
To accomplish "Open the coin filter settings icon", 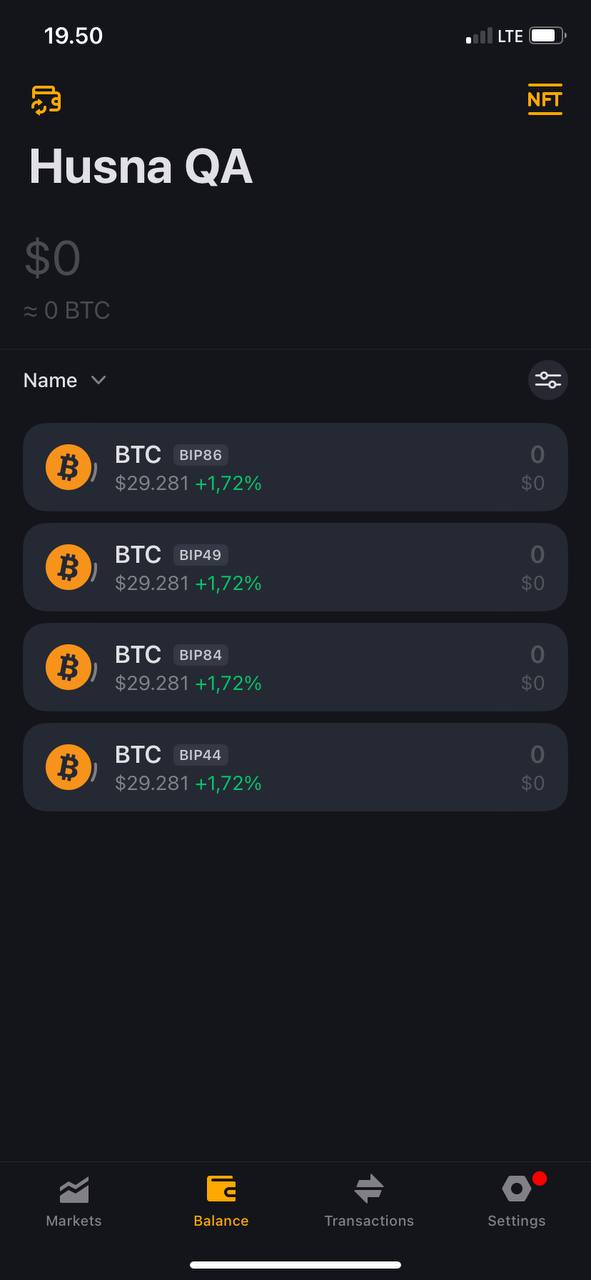I will (548, 380).
